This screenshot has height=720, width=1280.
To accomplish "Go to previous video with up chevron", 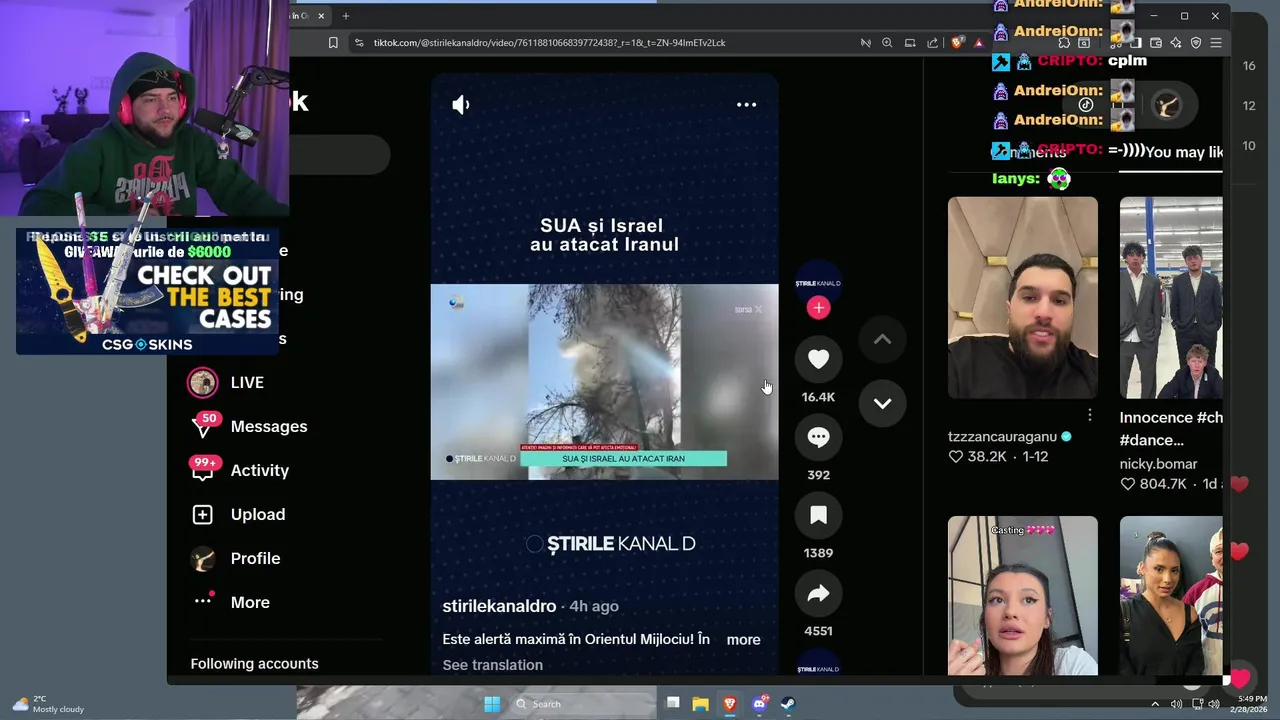I will [x=882, y=340].
